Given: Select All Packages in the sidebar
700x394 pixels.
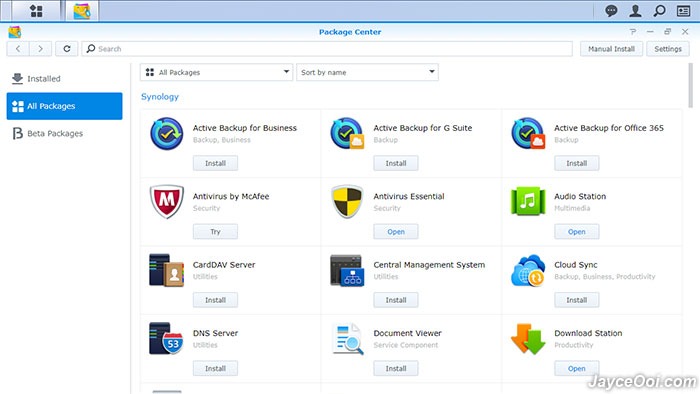Looking at the screenshot, I should [x=64, y=106].
